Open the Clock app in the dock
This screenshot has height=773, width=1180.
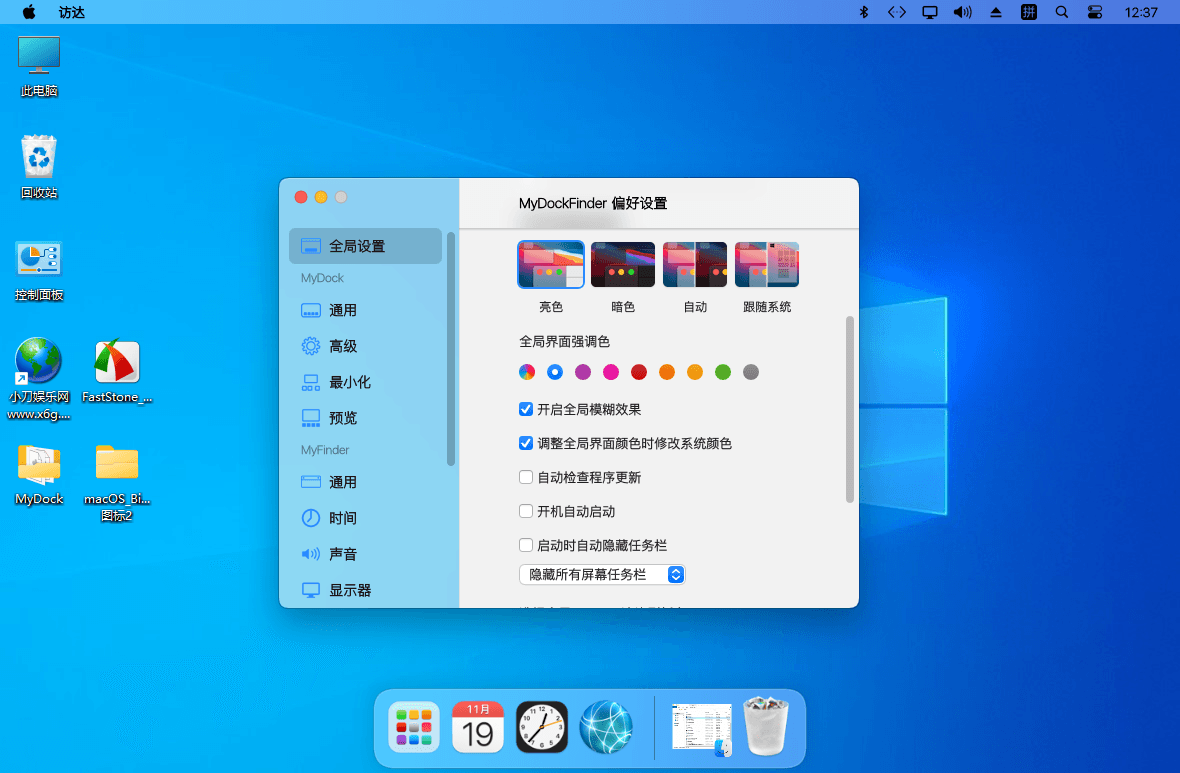541,727
